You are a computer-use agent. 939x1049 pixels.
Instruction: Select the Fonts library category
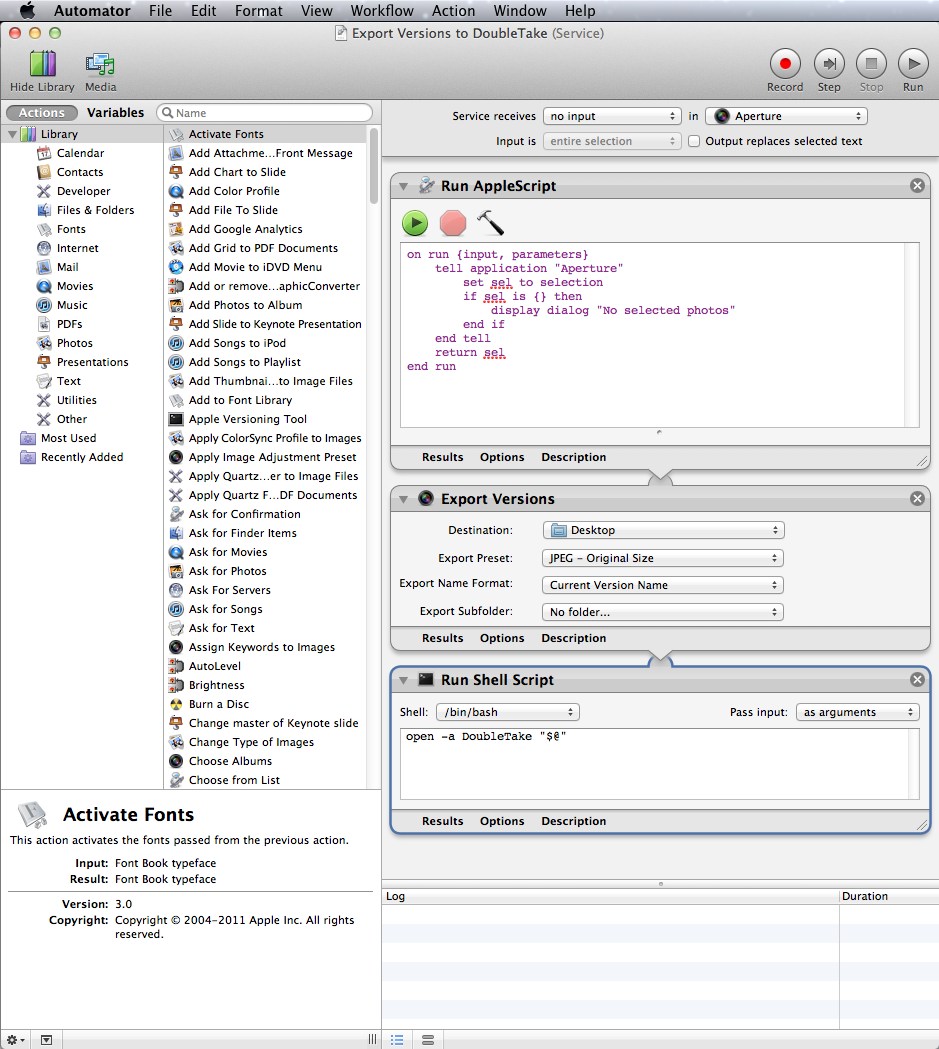pyautogui.click(x=72, y=229)
